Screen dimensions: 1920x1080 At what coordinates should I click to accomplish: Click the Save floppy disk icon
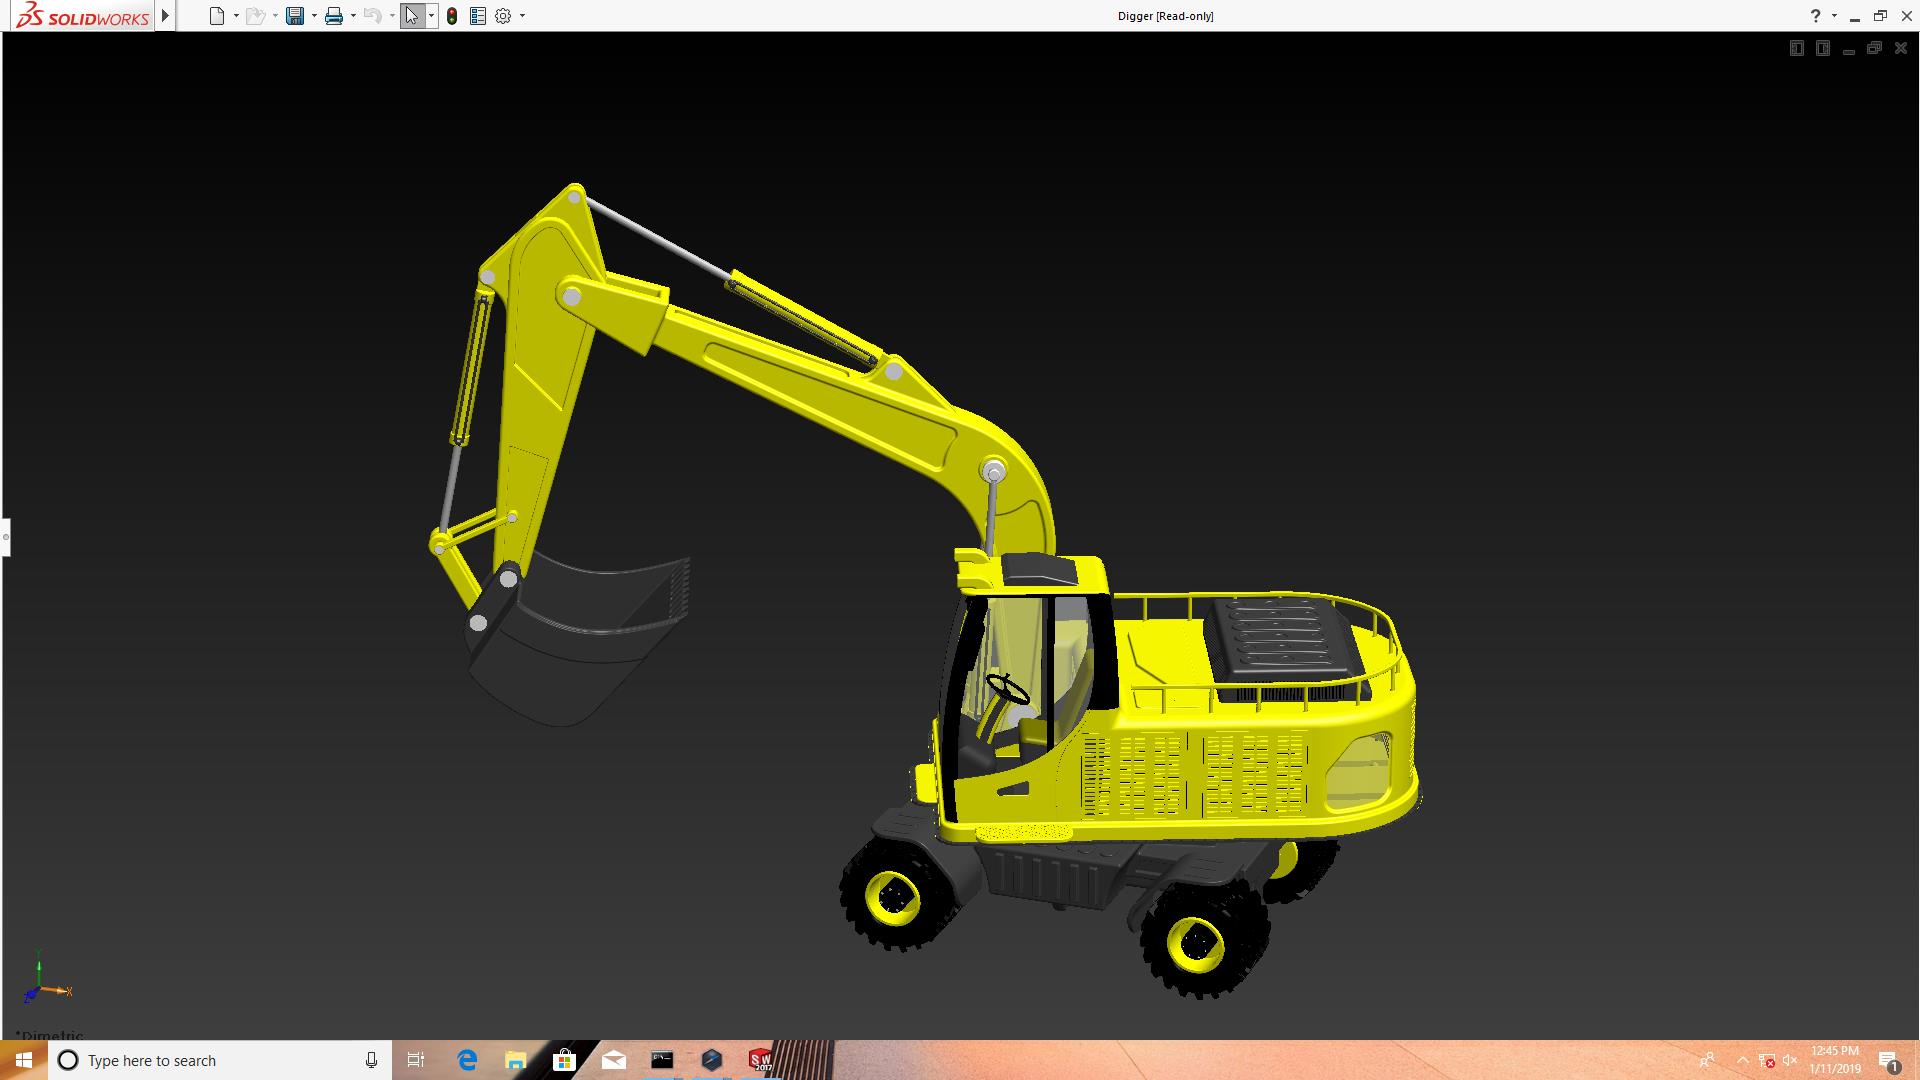point(294,16)
